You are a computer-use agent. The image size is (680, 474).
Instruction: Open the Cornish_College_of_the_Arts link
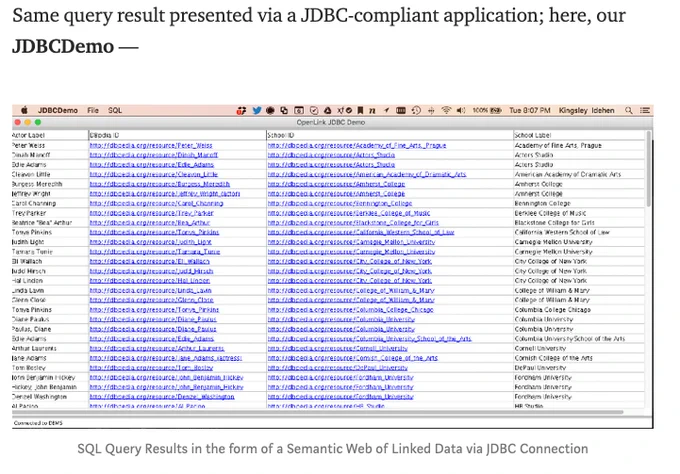[353, 358]
